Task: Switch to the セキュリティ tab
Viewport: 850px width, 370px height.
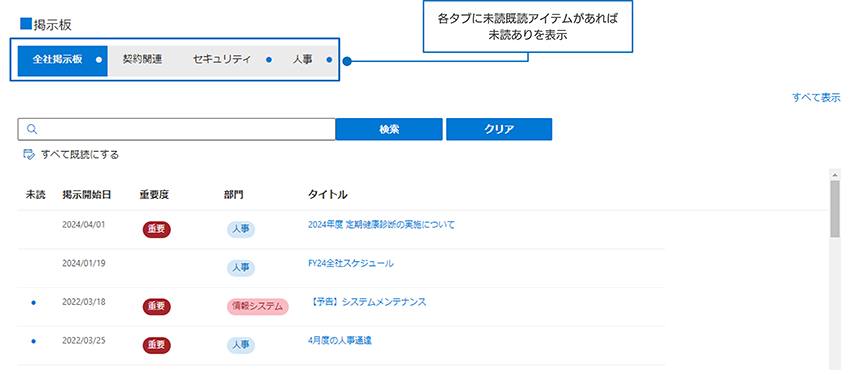Action: (x=222, y=60)
